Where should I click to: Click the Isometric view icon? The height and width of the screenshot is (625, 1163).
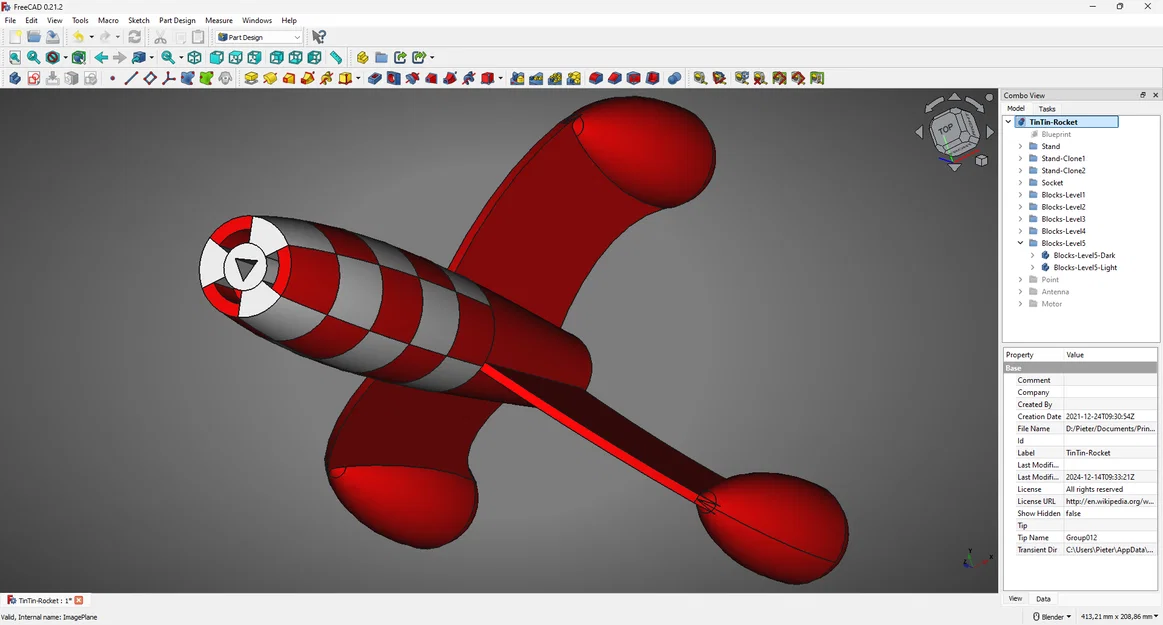click(x=194, y=57)
